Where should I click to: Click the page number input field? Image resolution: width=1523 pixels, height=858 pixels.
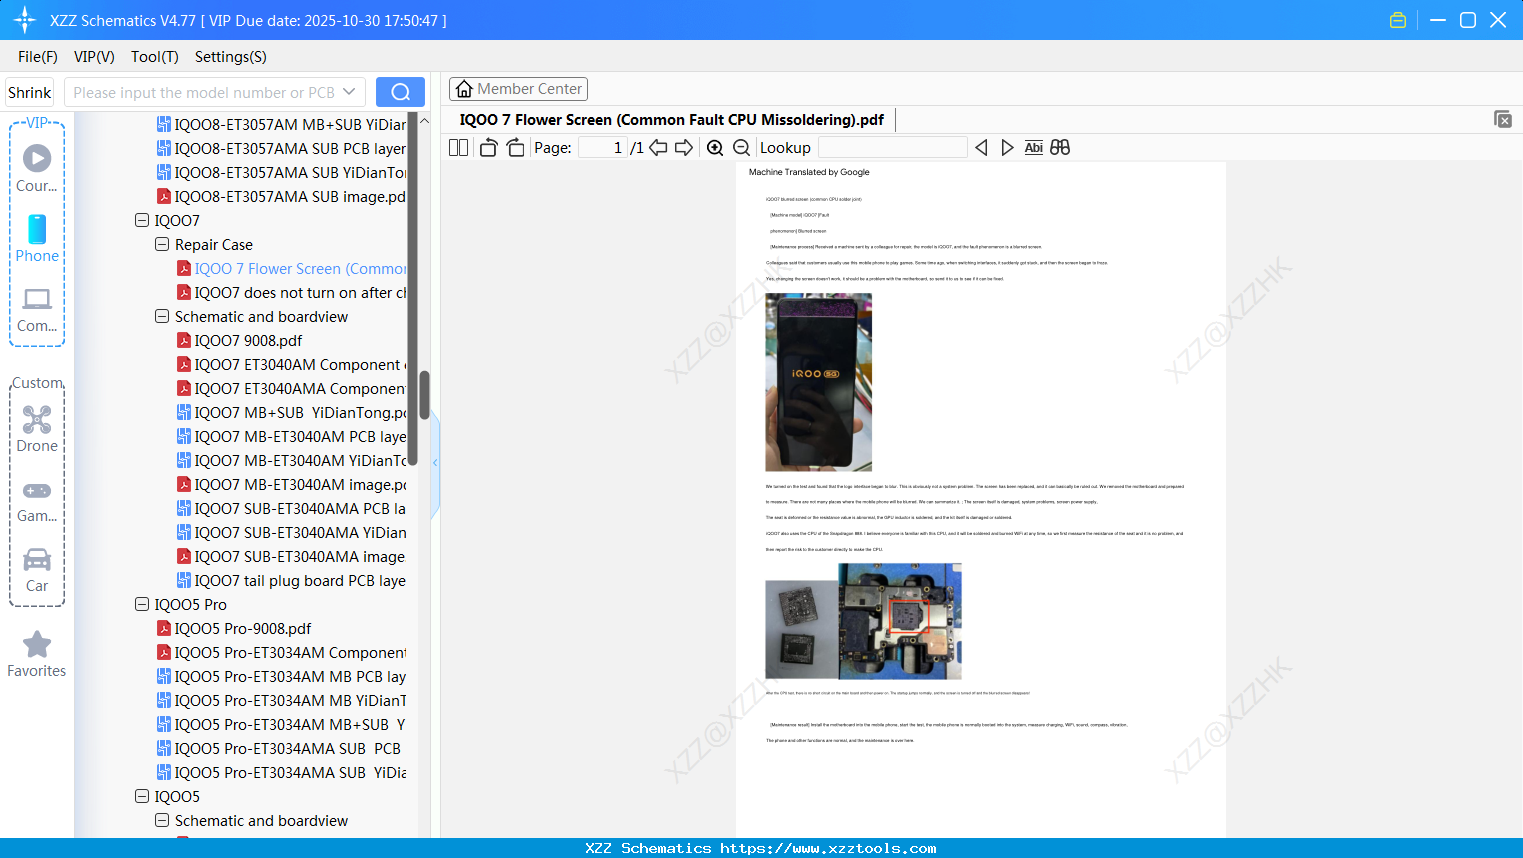pos(602,148)
